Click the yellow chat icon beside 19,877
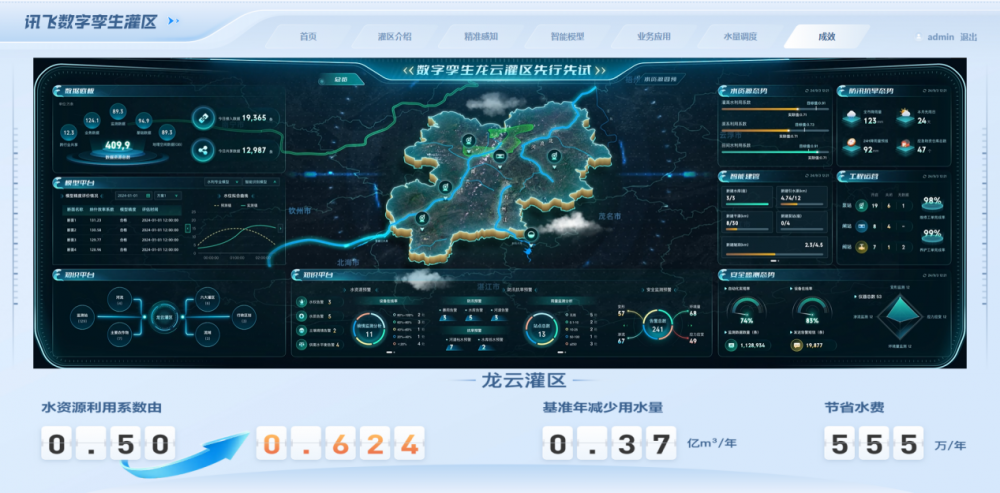Image resolution: width=1000 pixels, height=493 pixels. point(796,345)
